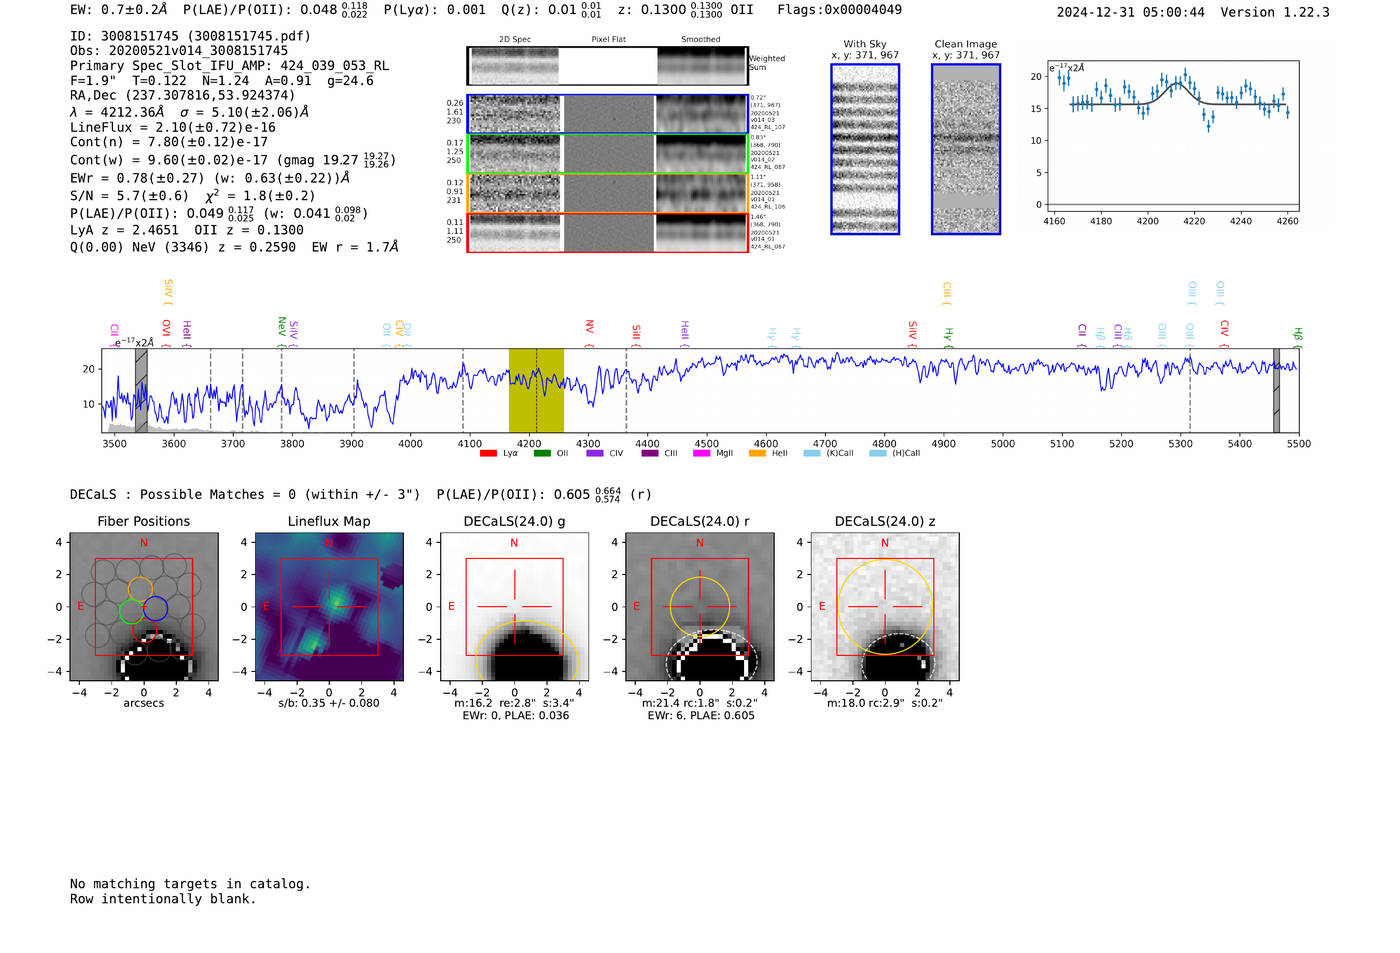This screenshot has width=1400, height=953.
Task: Click the green OII legend swatch
Action: (542, 453)
